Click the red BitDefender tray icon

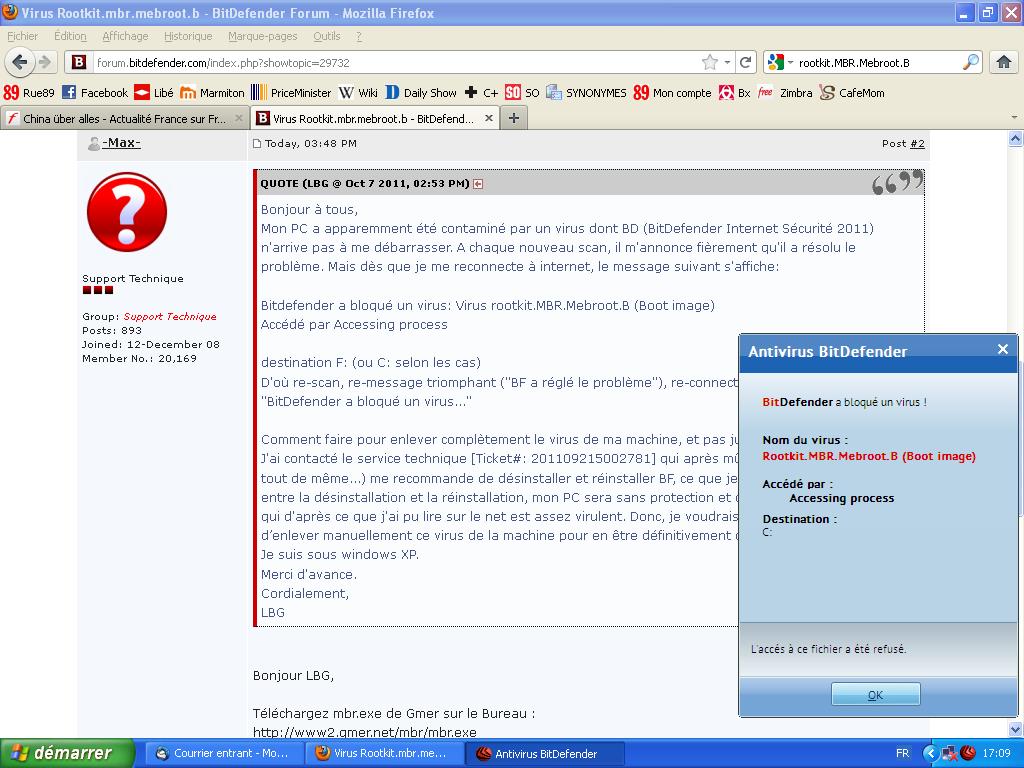pyautogui.click(x=968, y=753)
